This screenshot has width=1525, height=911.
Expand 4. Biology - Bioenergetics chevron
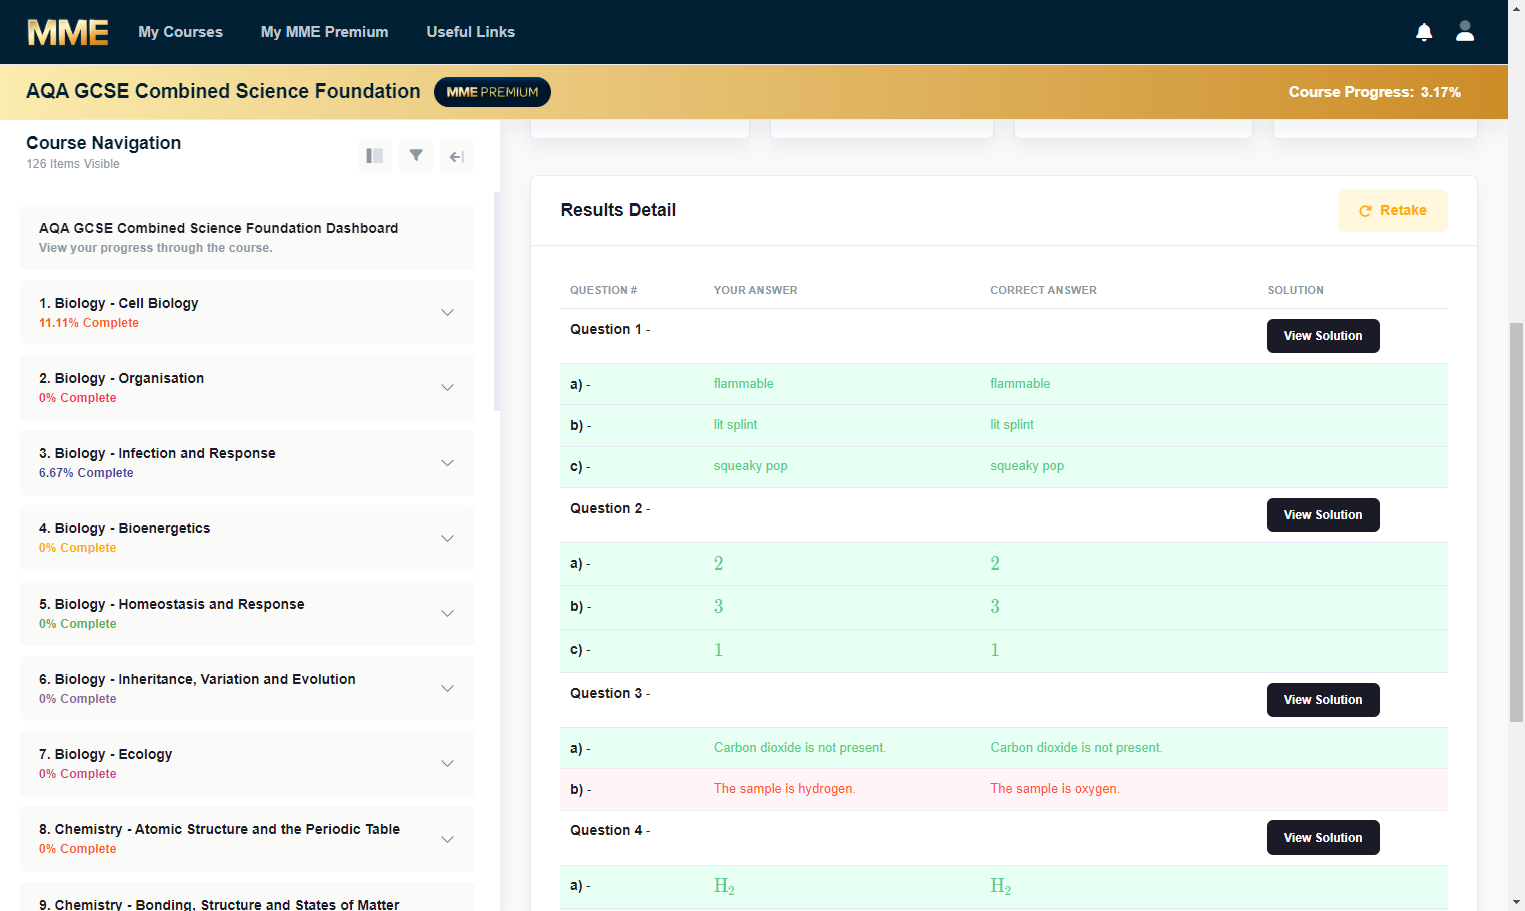(x=447, y=538)
